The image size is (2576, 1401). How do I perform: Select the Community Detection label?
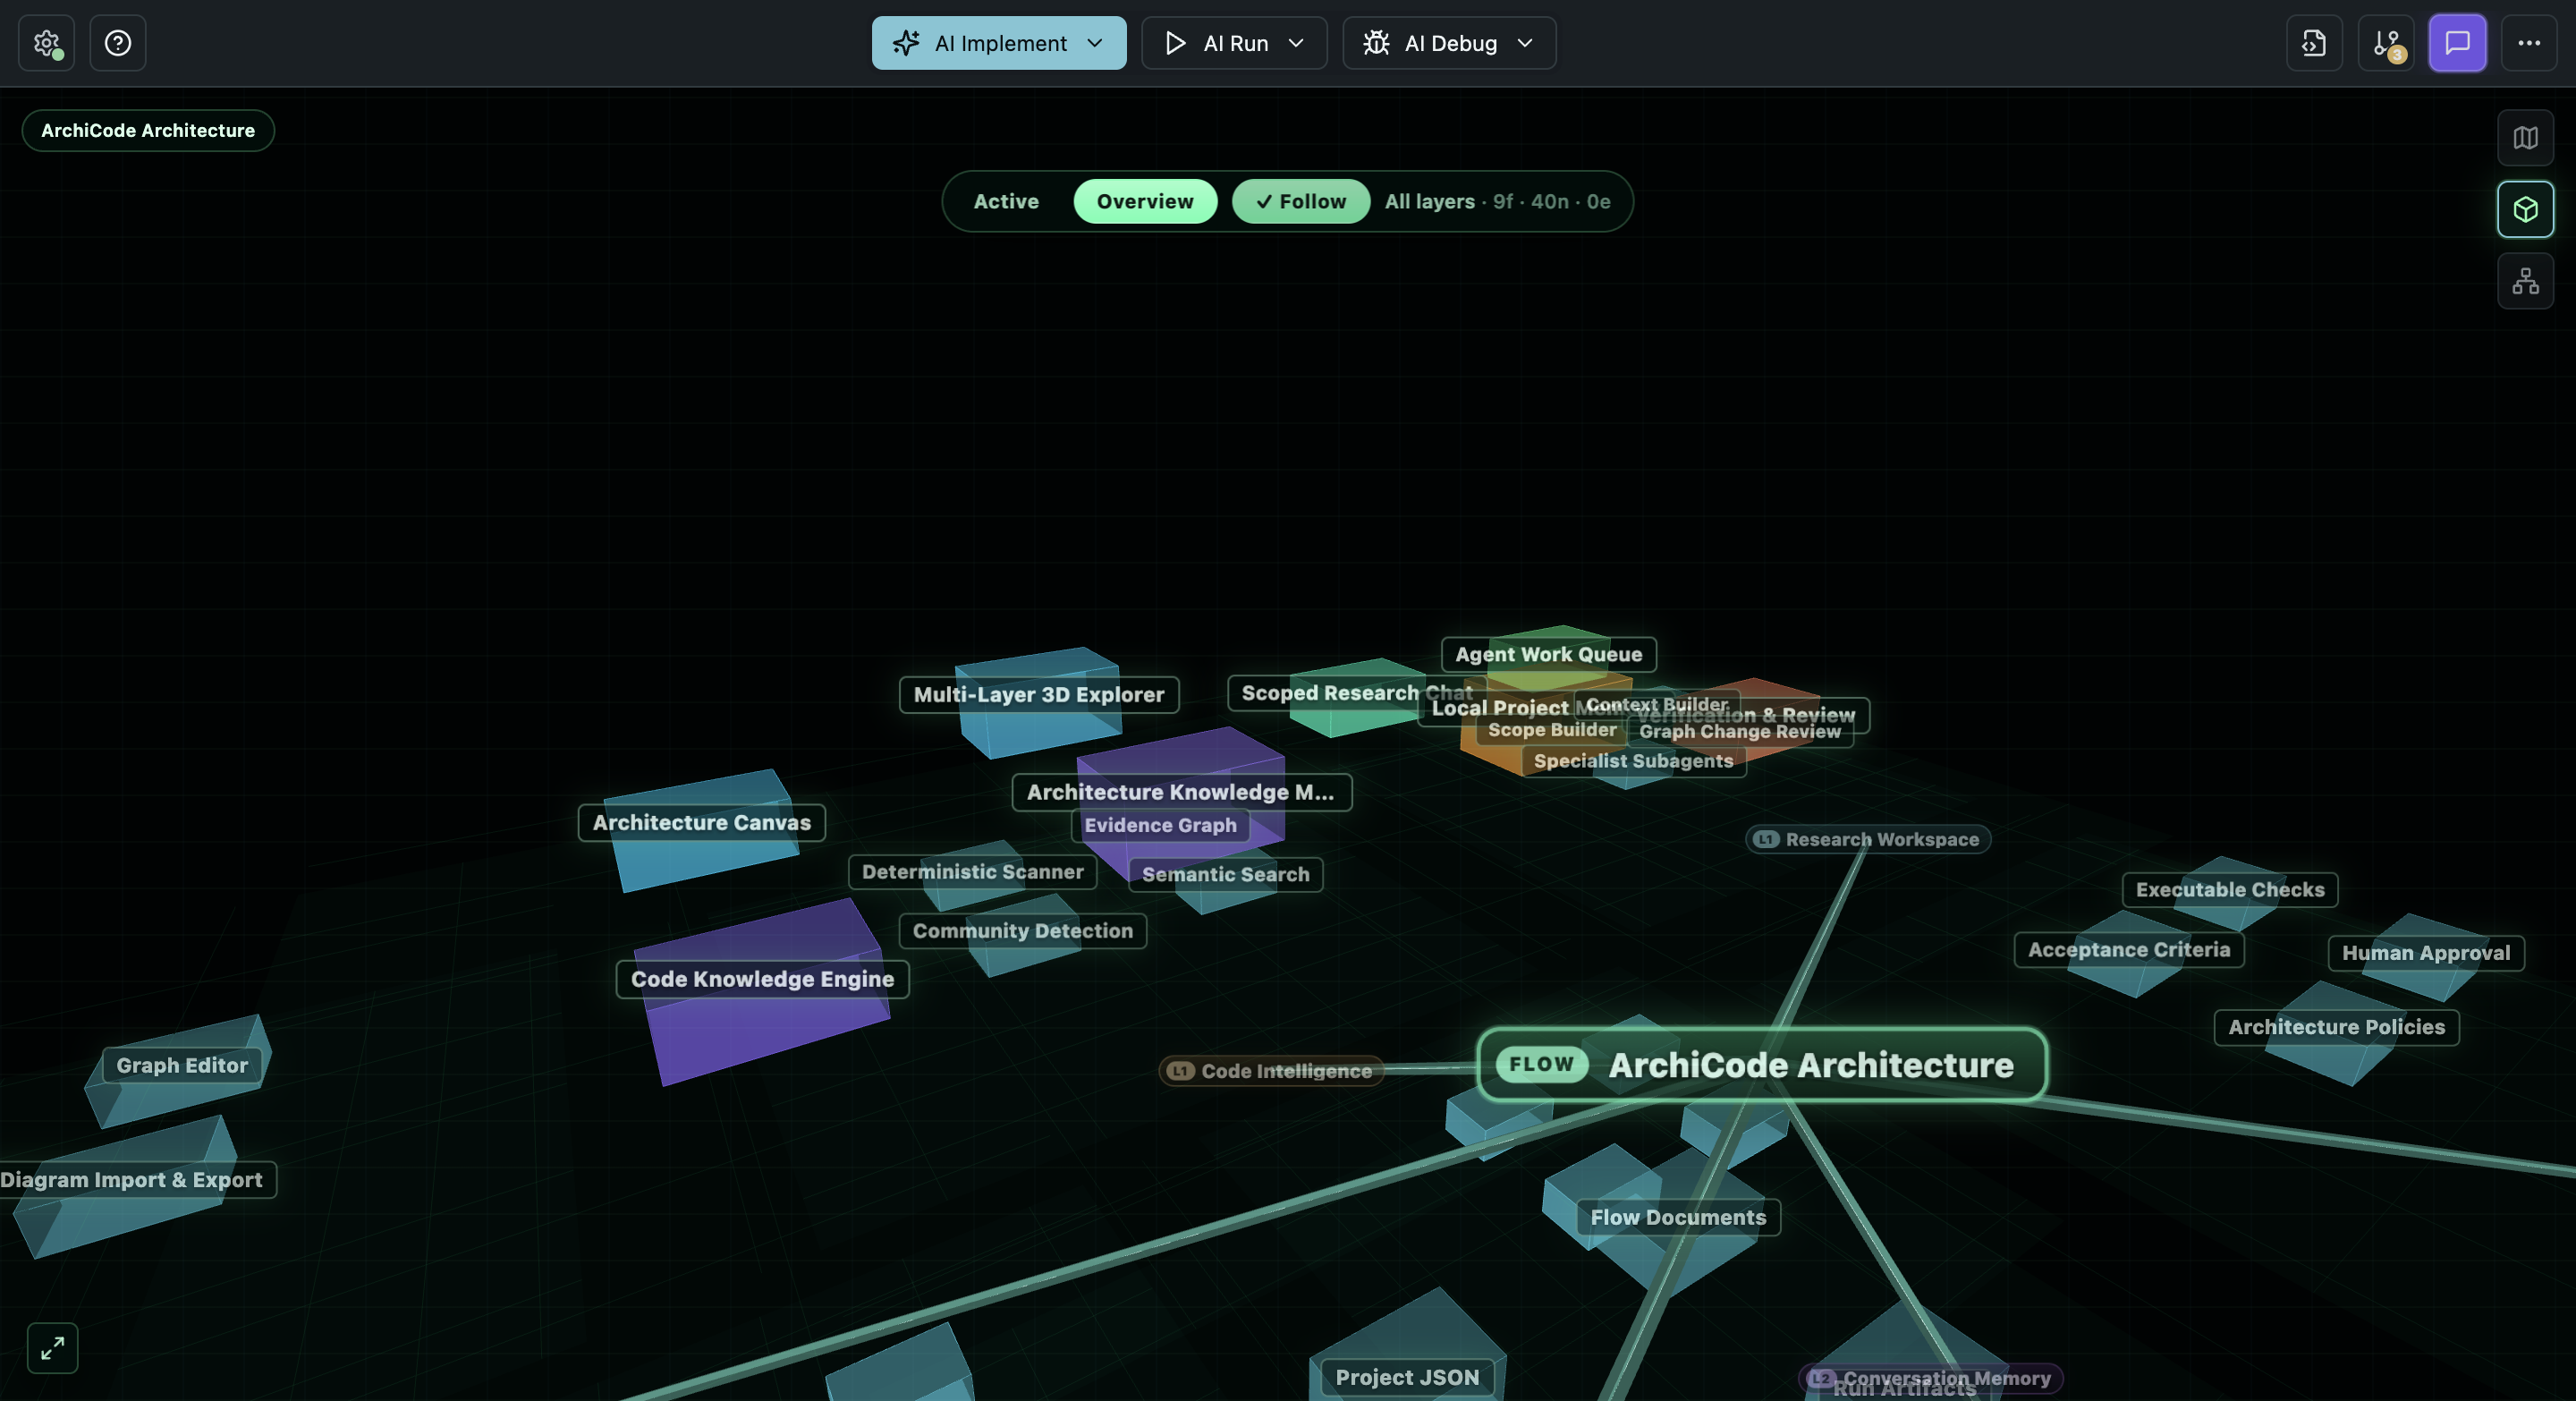coord(1023,931)
